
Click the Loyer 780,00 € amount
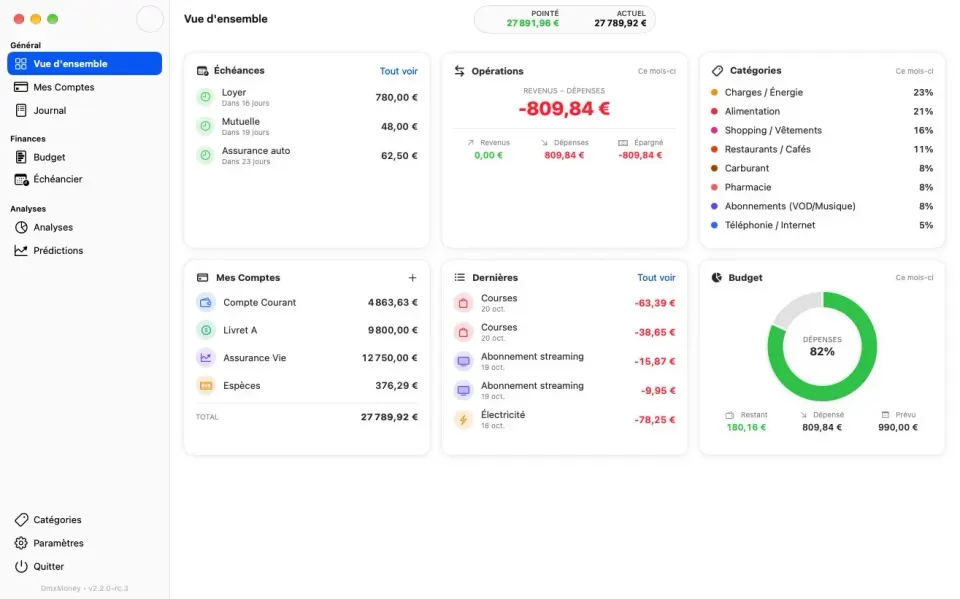397,97
